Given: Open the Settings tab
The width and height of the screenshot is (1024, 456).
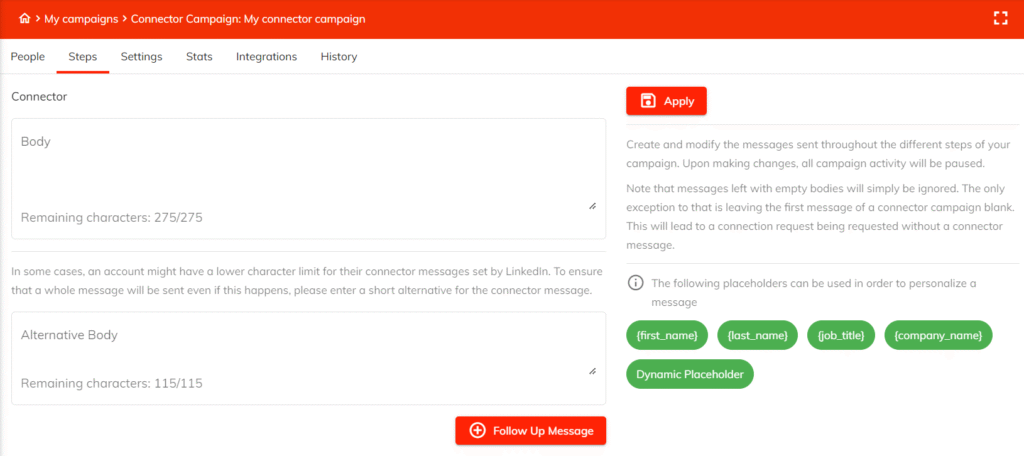Looking at the screenshot, I should 141,57.
